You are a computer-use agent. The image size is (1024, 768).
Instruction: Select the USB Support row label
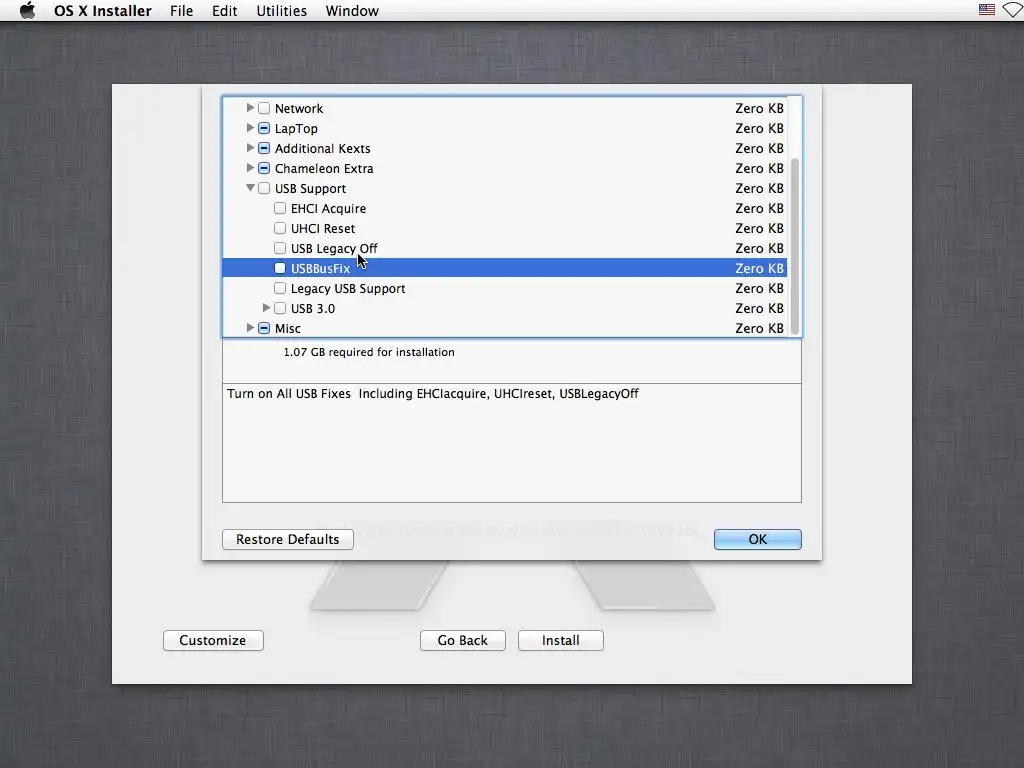[310, 189]
